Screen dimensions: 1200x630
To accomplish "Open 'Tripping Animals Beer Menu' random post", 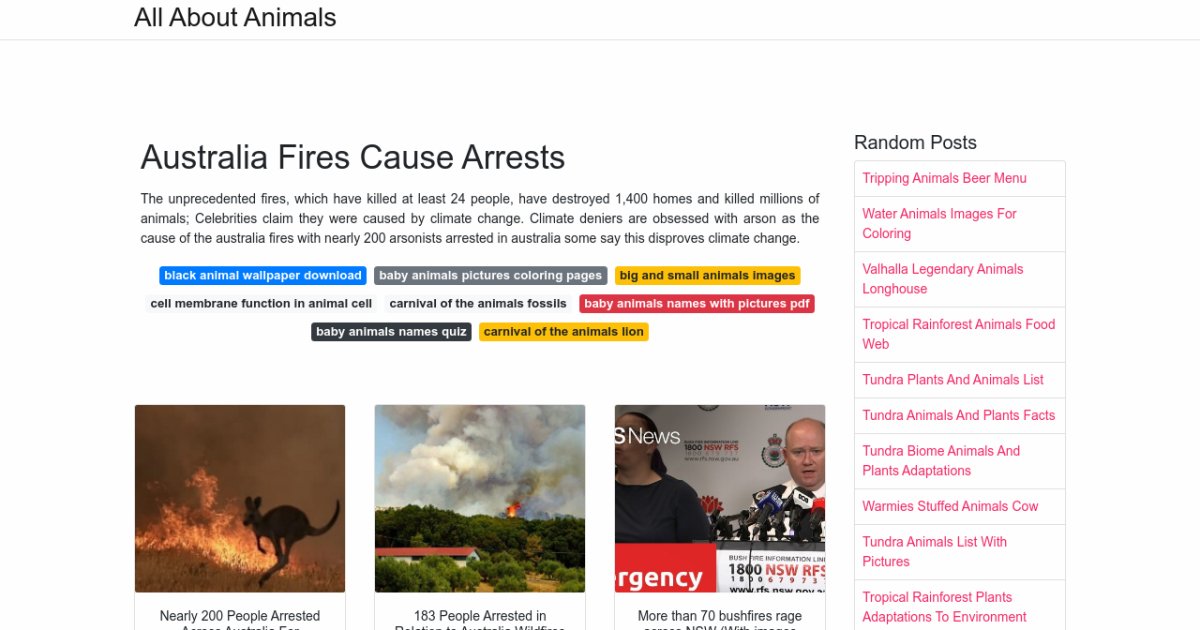I will pyautogui.click(x=945, y=178).
